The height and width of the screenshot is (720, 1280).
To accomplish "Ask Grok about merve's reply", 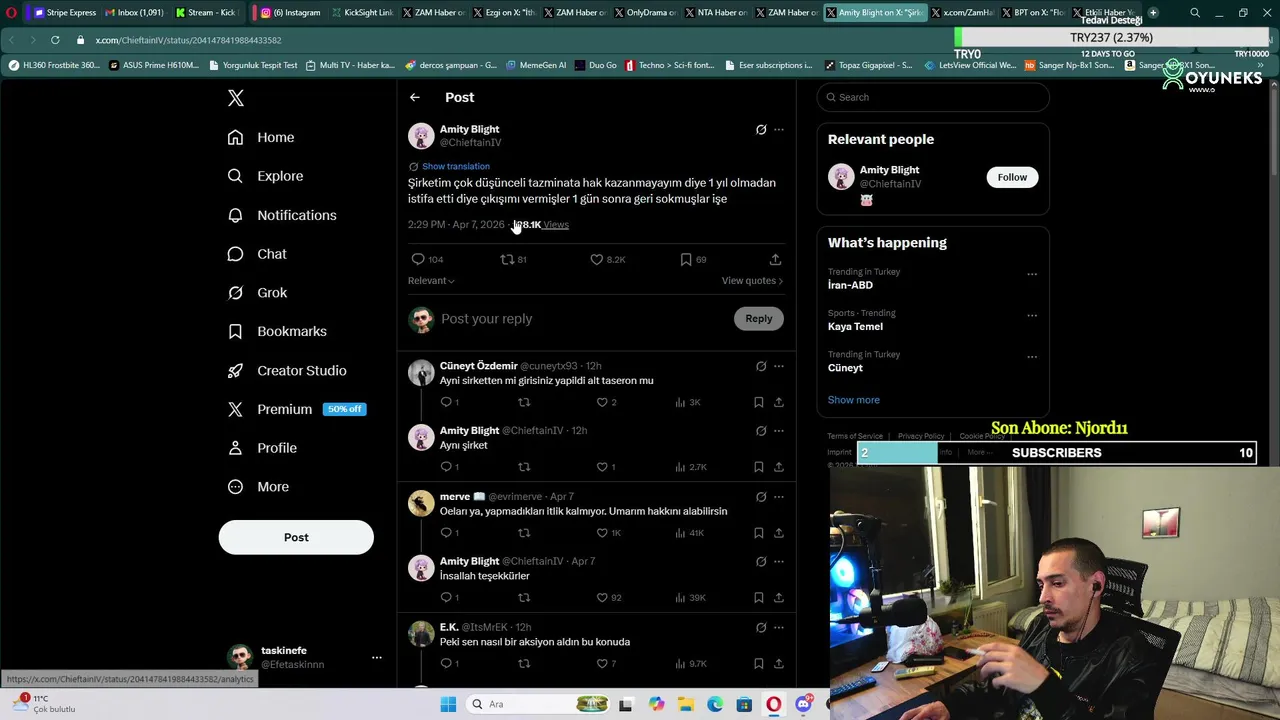I will [761, 497].
